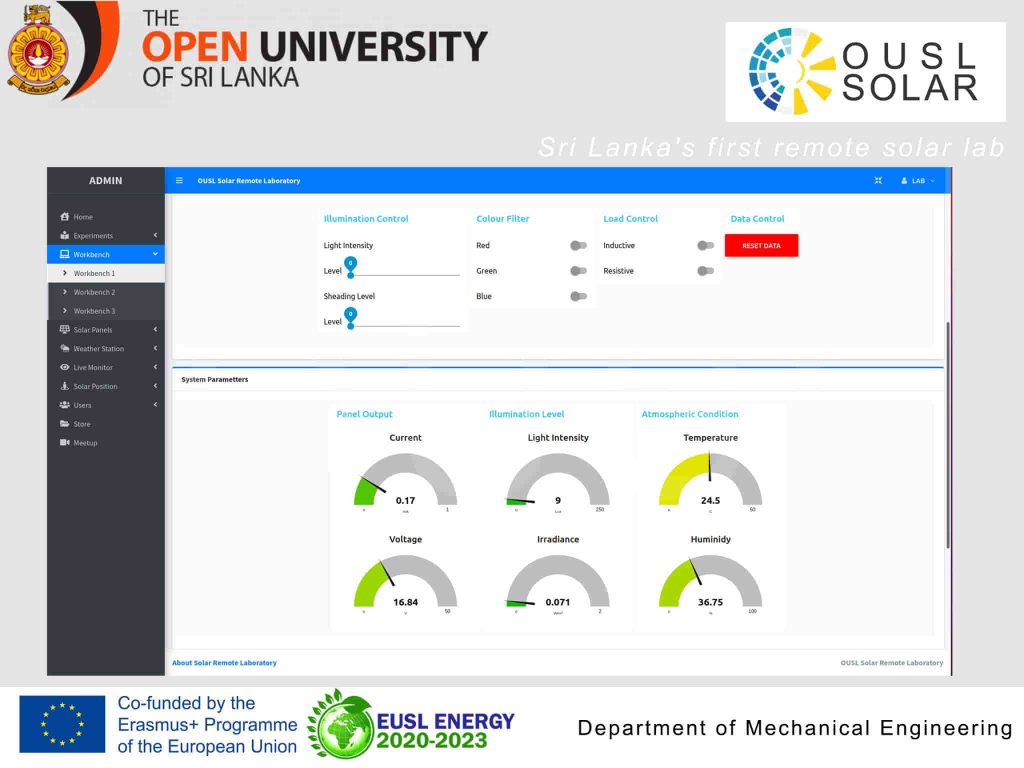Select Workbench 3 in sidebar

pos(106,311)
